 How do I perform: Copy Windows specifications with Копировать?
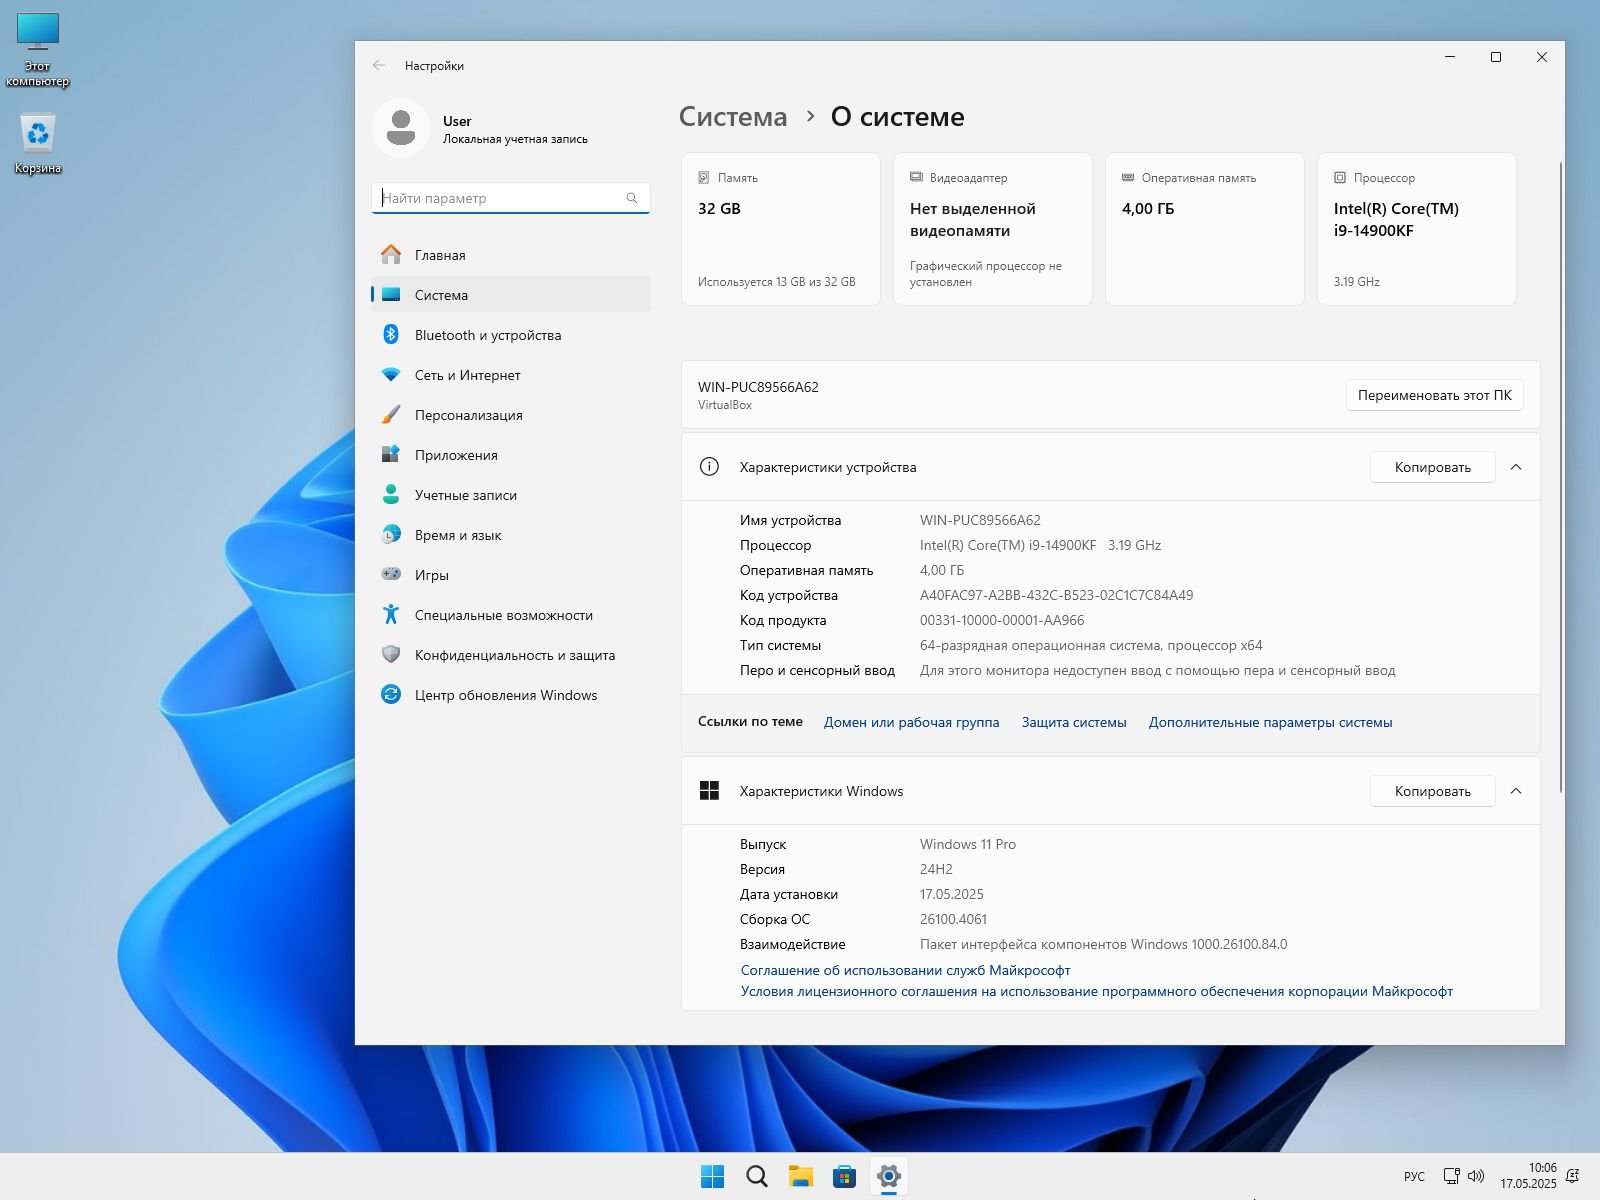point(1432,791)
